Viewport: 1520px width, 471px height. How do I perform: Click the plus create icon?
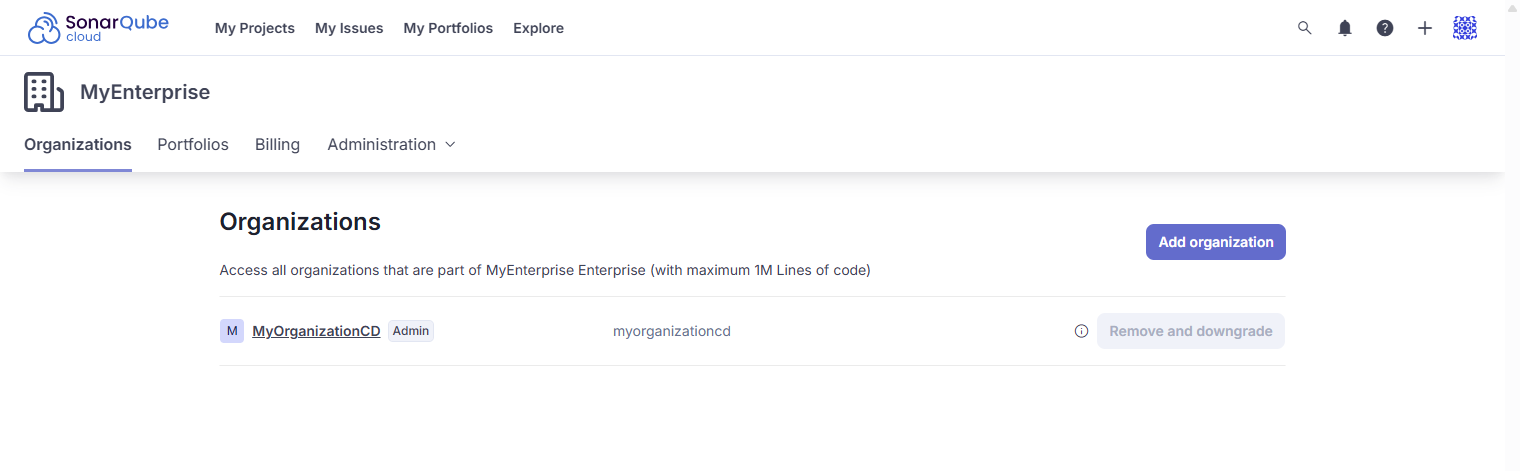coord(1425,28)
